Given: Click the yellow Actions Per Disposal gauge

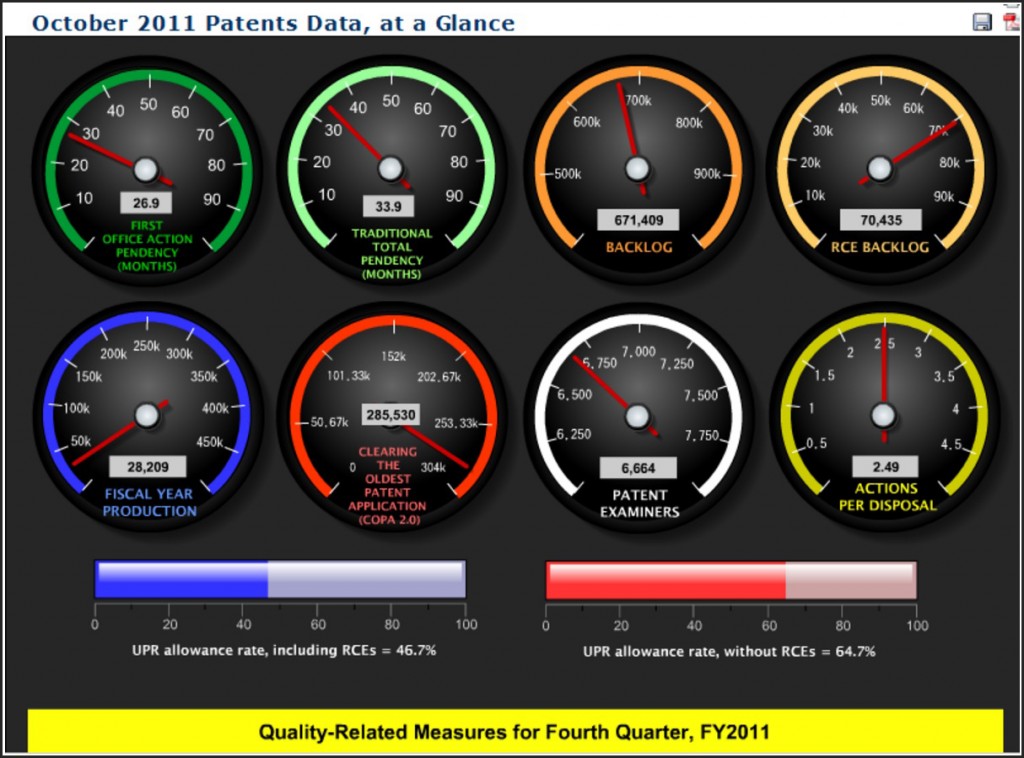Looking at the screenshot, I should [883, 414].
